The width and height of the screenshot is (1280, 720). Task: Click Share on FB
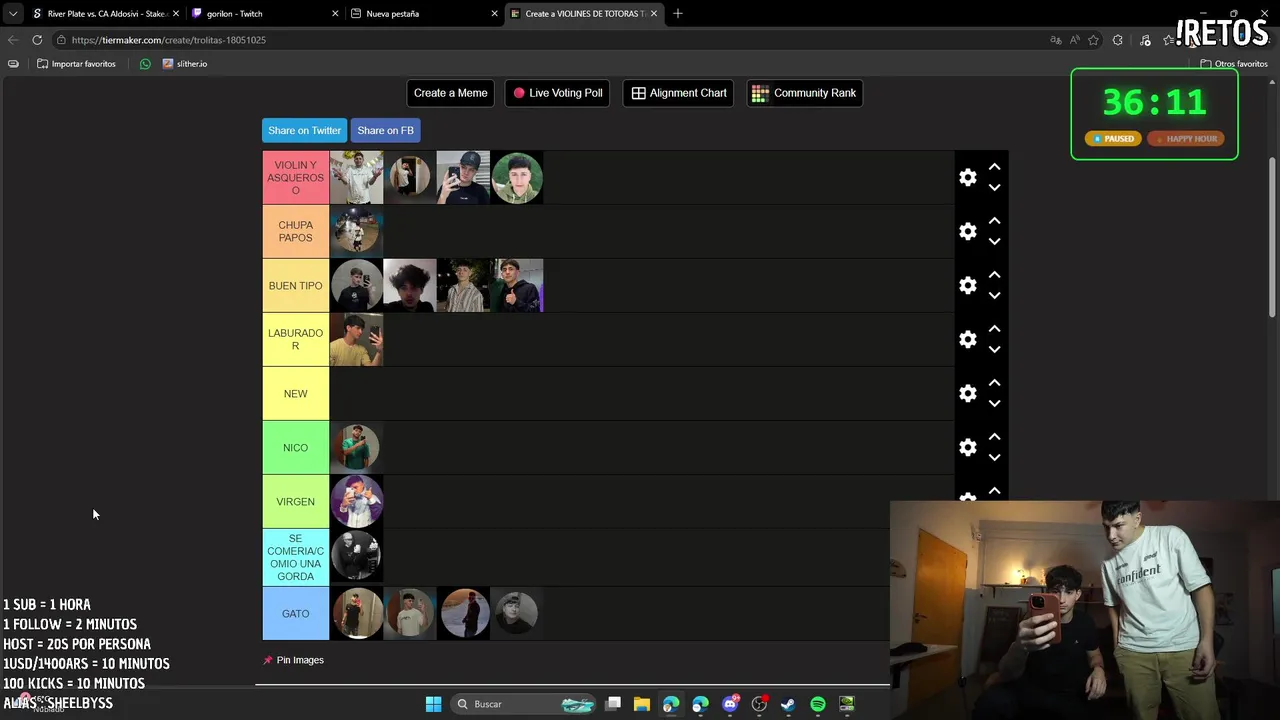(x=385, y=130)
